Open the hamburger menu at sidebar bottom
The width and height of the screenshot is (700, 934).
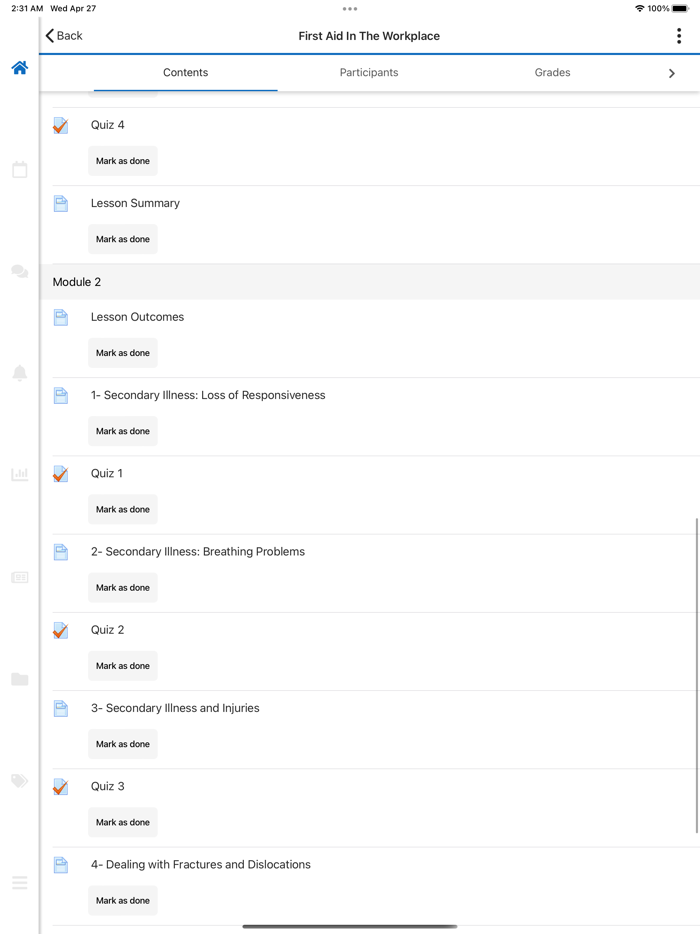pyautogui.click(x=19, y=883)
